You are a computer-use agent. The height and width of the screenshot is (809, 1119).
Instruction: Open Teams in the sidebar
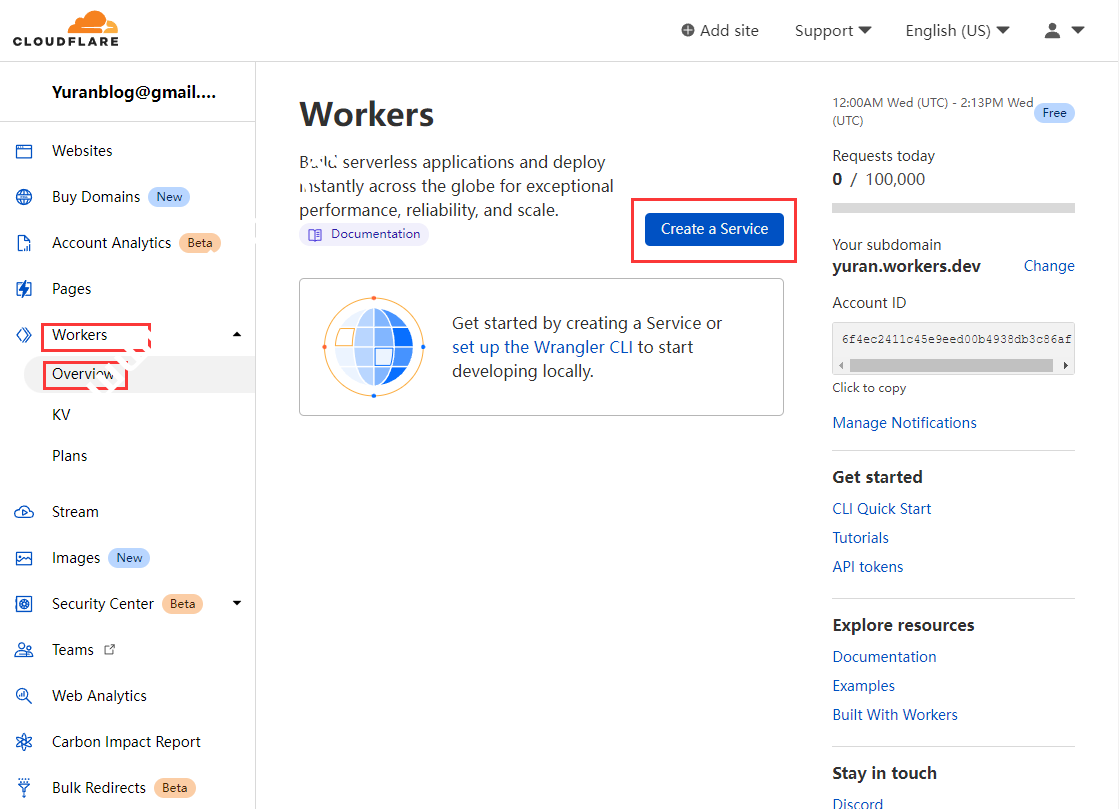click(73, 650)
